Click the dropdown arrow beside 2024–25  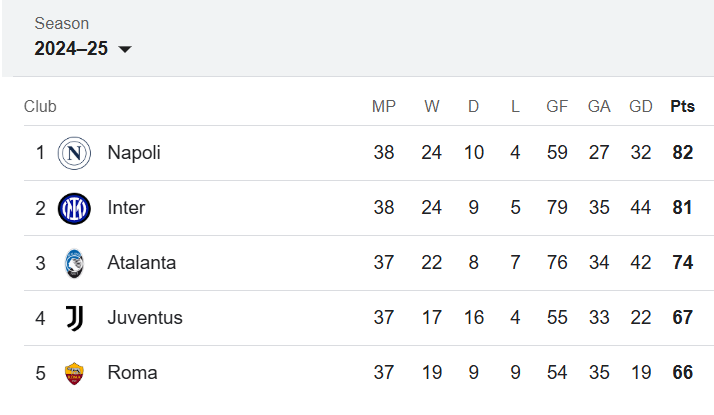125,49
